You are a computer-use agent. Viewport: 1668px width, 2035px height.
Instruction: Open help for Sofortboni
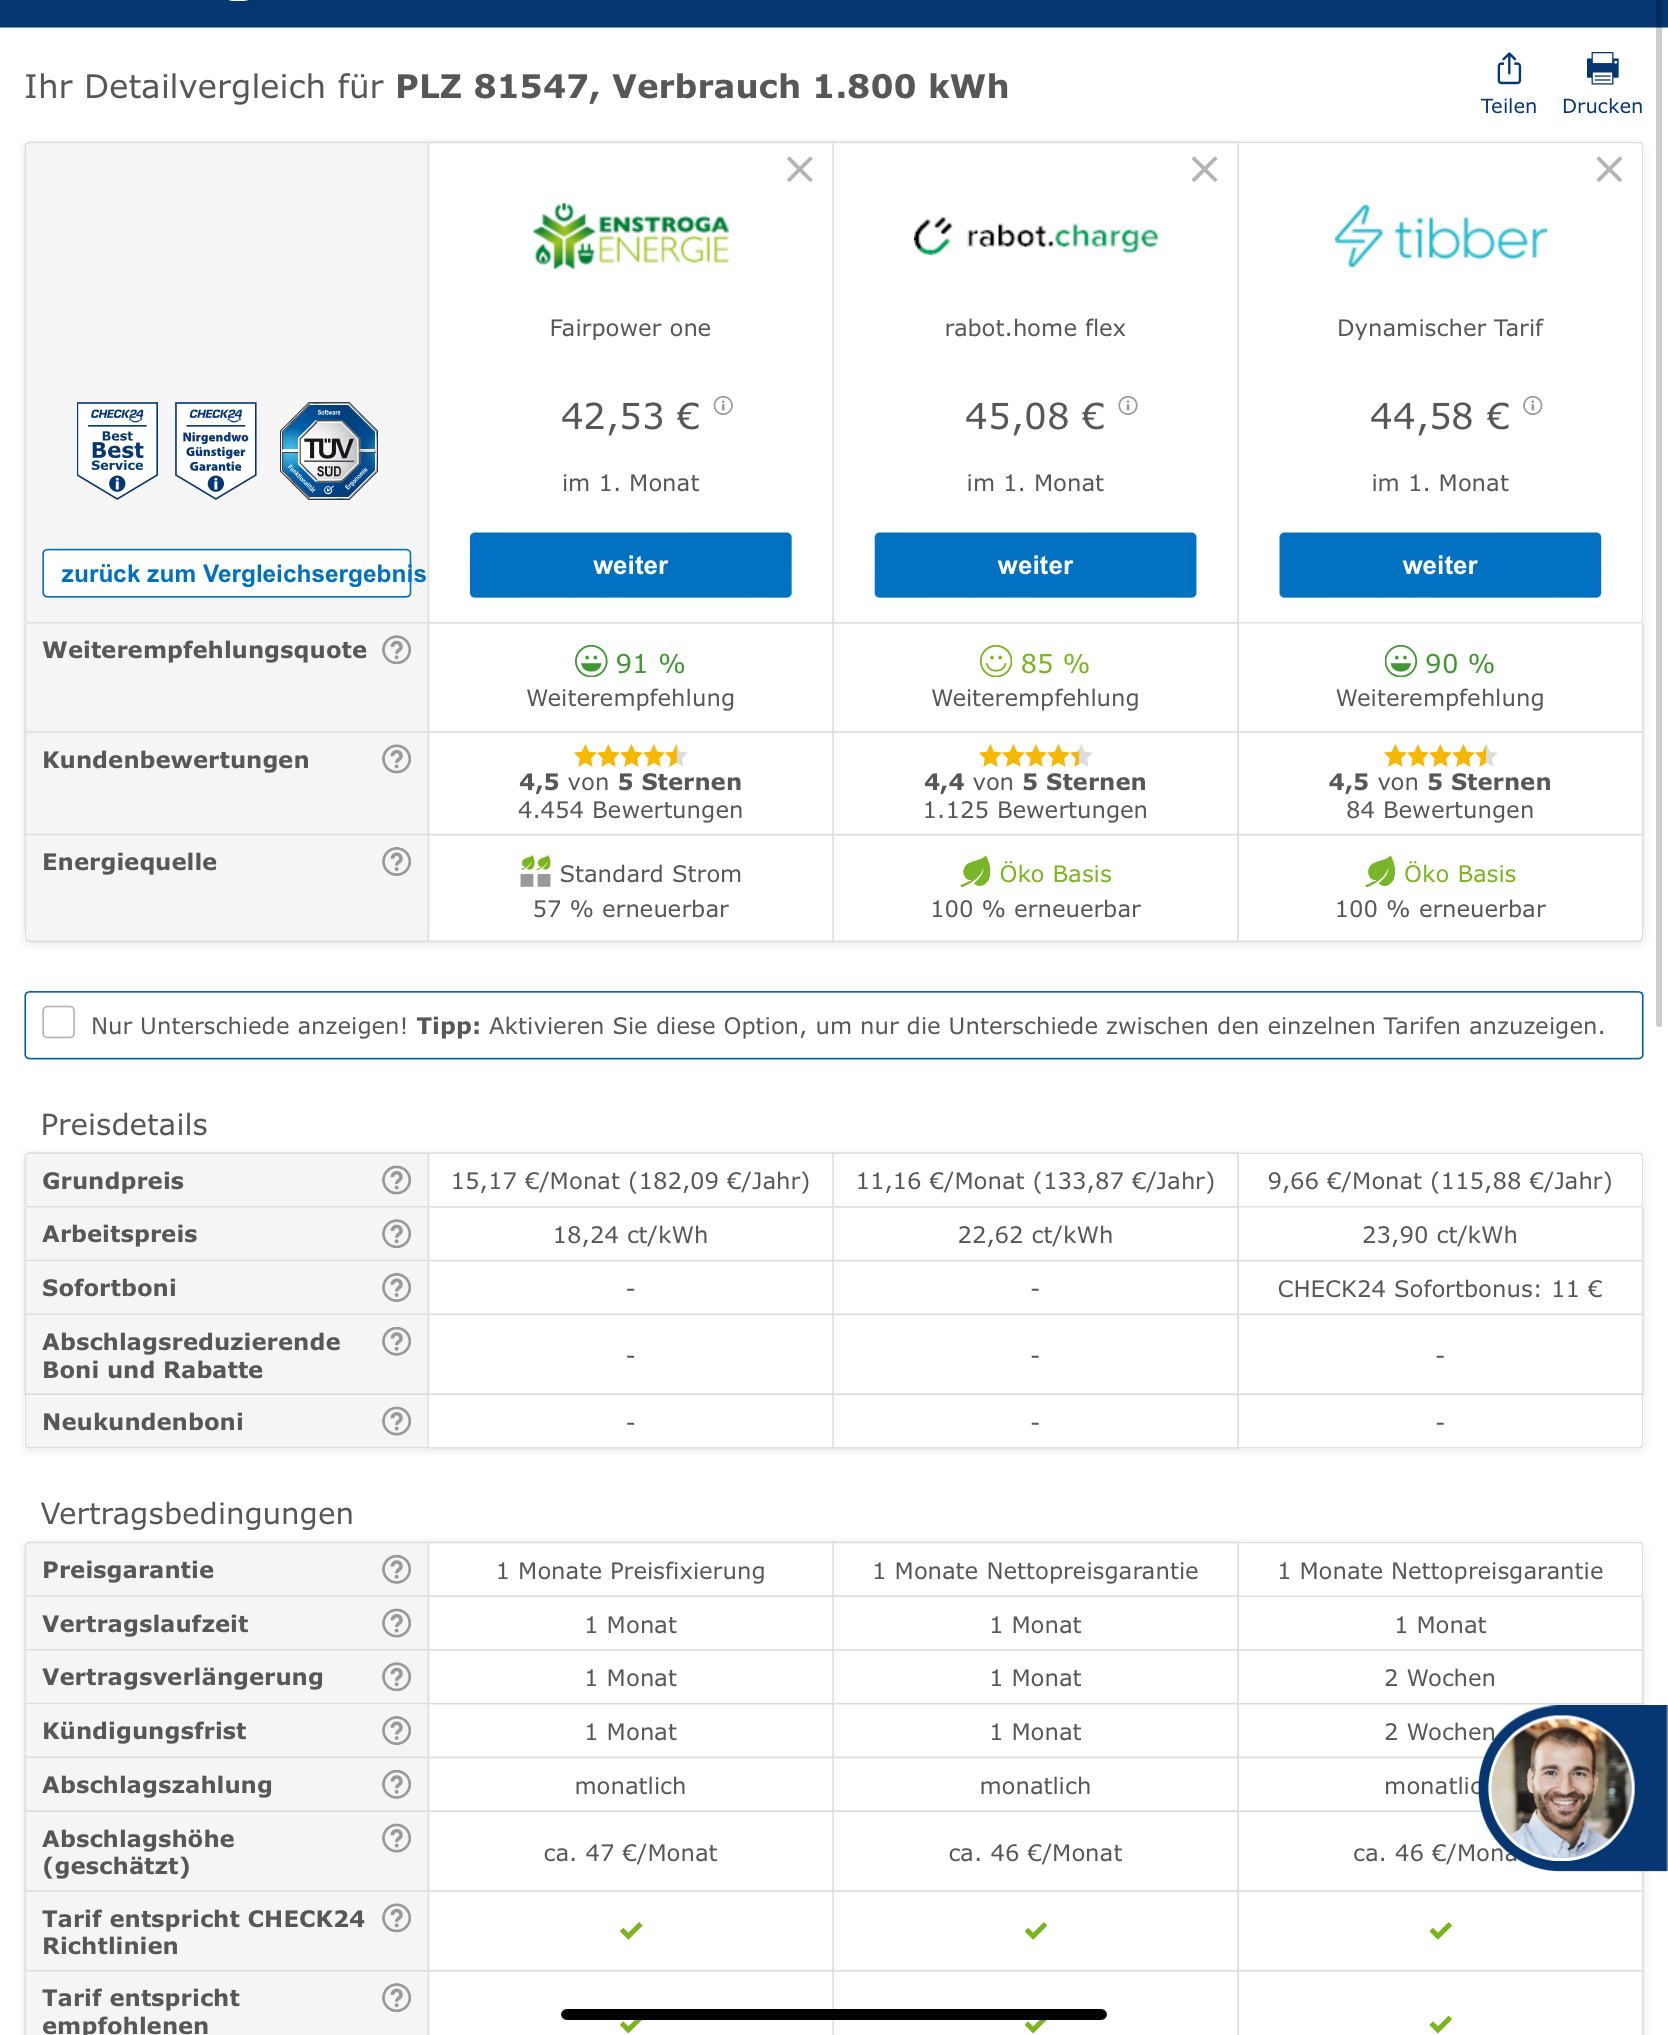[397, 1288]
